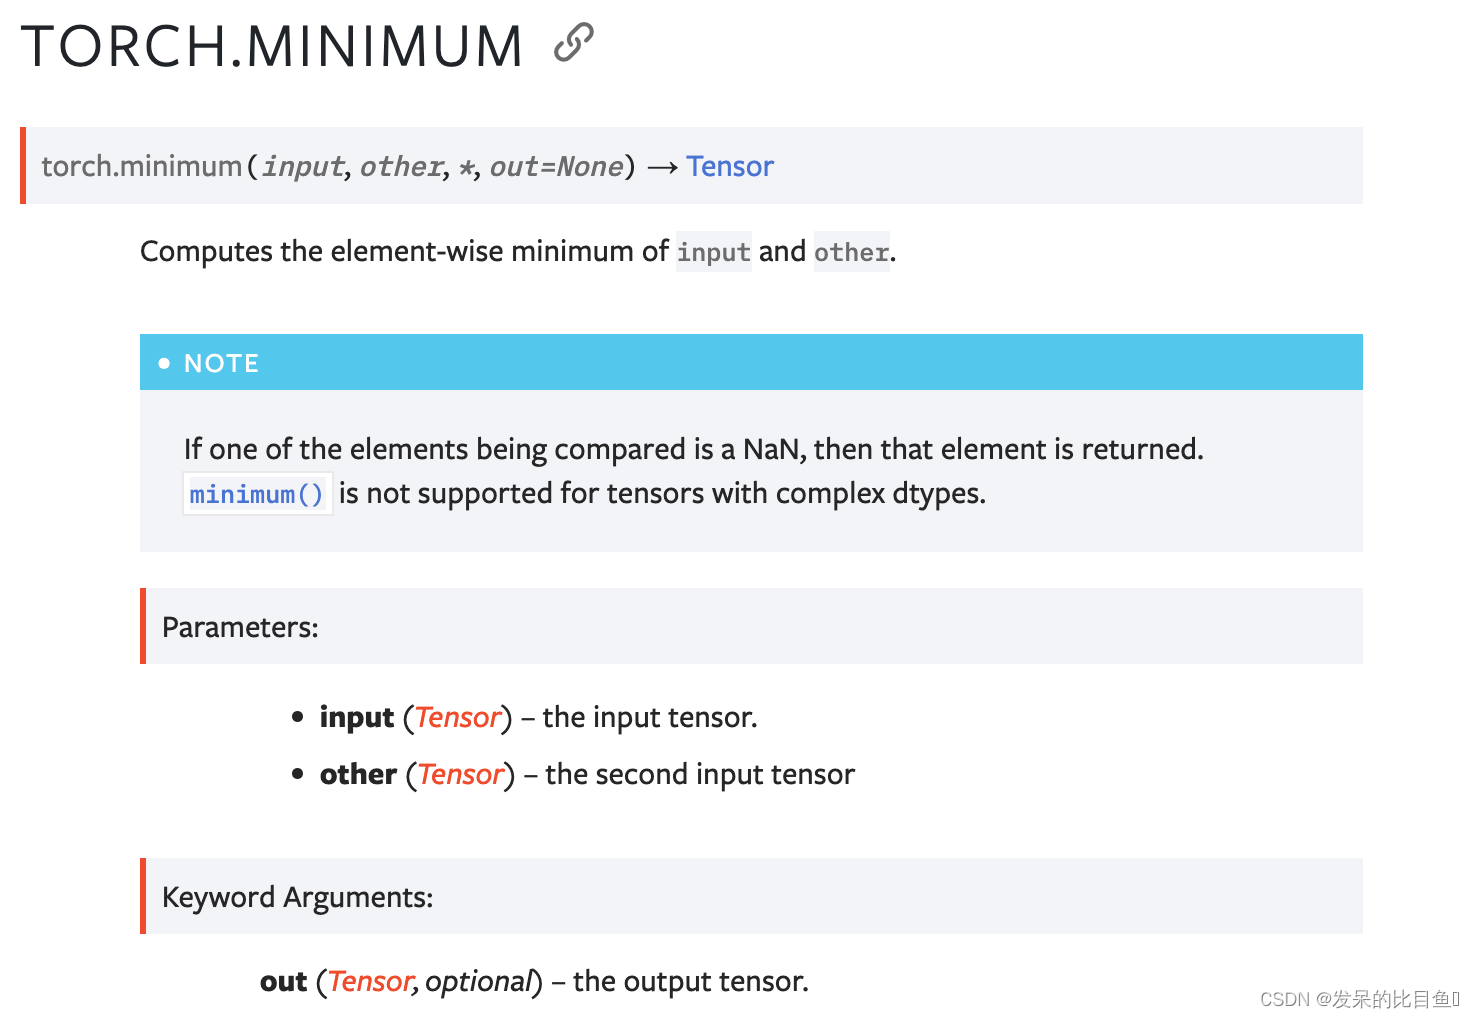Viewport: 1474px width, 1018px height.
Task: Click the TORCH.MINIMUM page heading
Action: point(272,46)
